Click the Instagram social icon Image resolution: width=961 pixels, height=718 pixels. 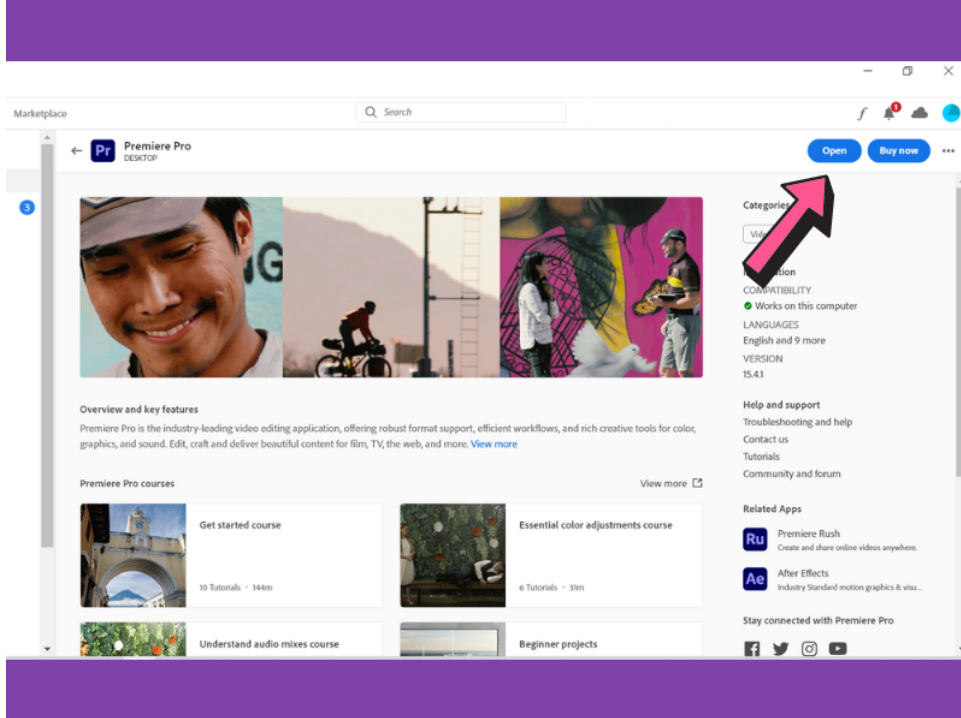click(x=809, y=648)
